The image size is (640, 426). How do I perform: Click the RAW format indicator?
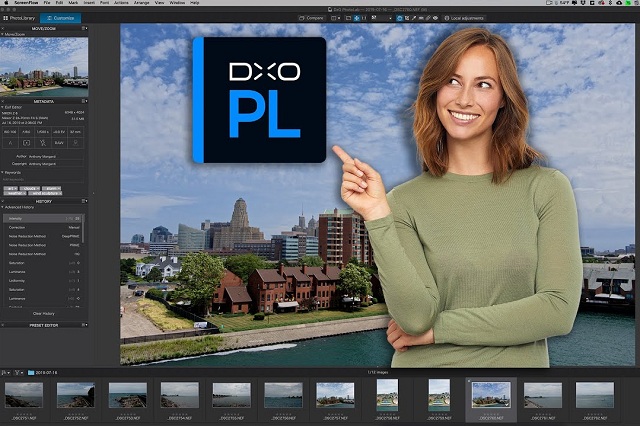point(59,143)
